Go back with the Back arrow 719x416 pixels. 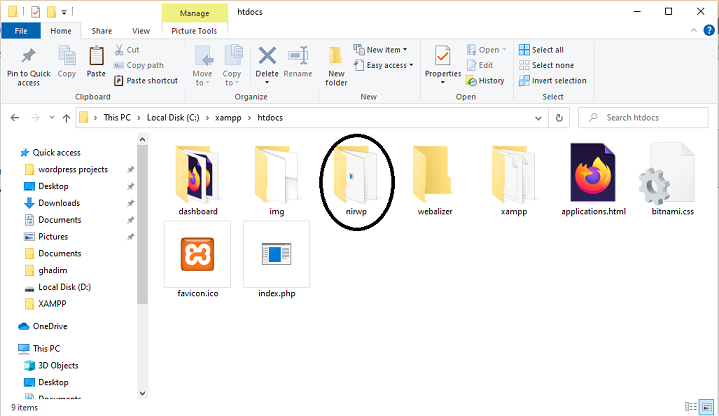[x=15, y=118]
